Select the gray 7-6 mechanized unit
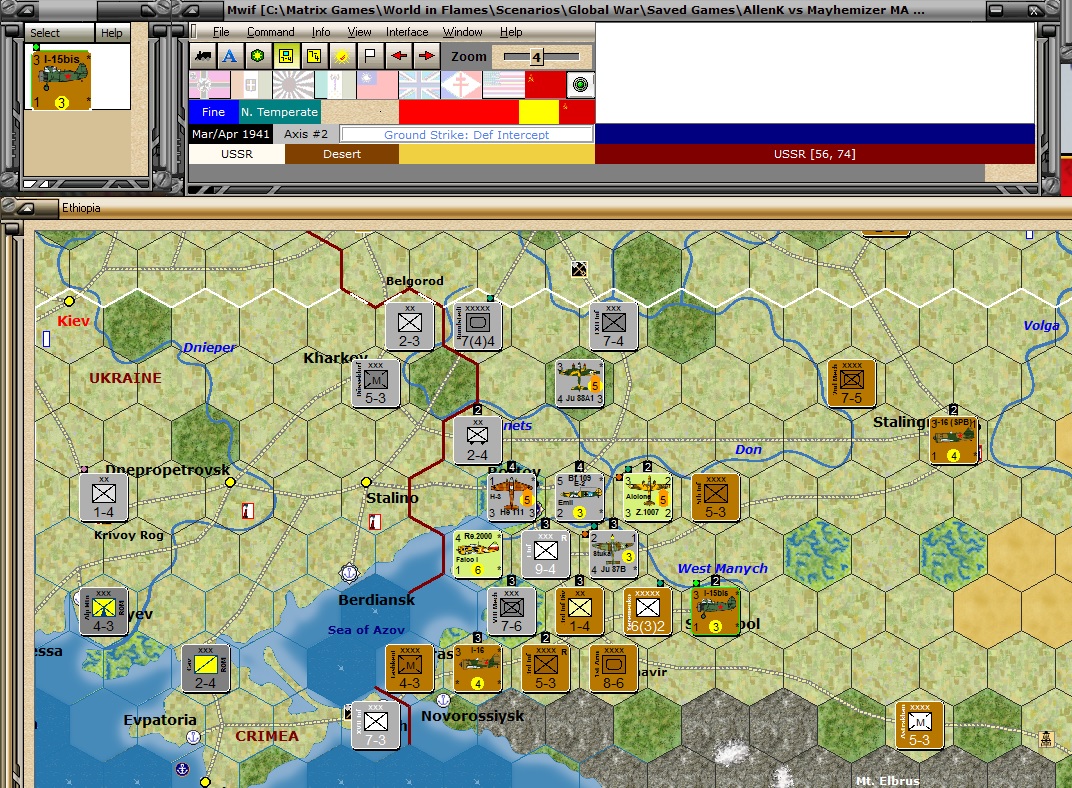Screen dimensions: 1072x788 click(511, 610)
